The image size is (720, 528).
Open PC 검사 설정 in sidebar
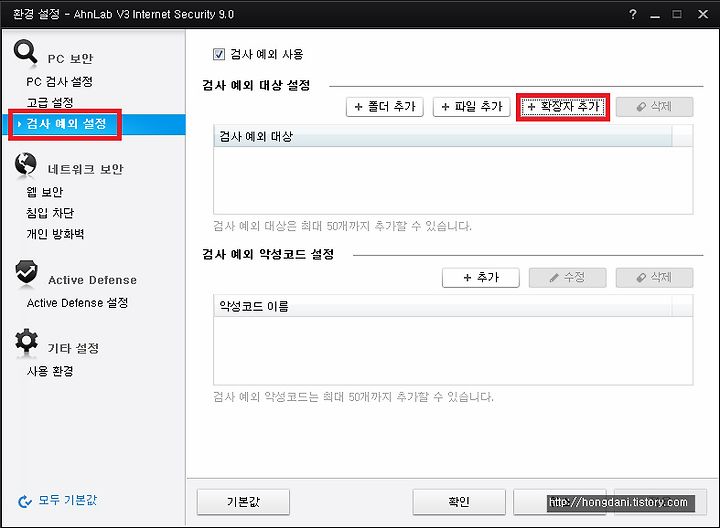point(60,82)
